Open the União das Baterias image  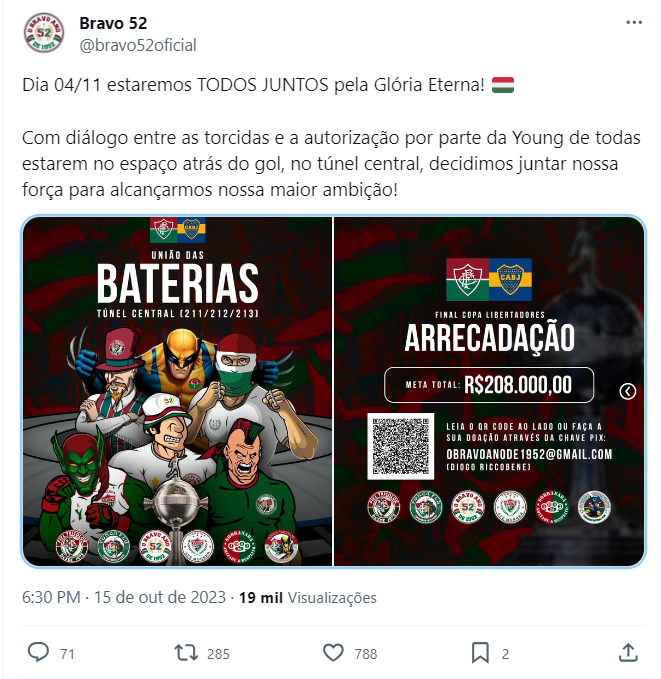click(x=178, y=391)
